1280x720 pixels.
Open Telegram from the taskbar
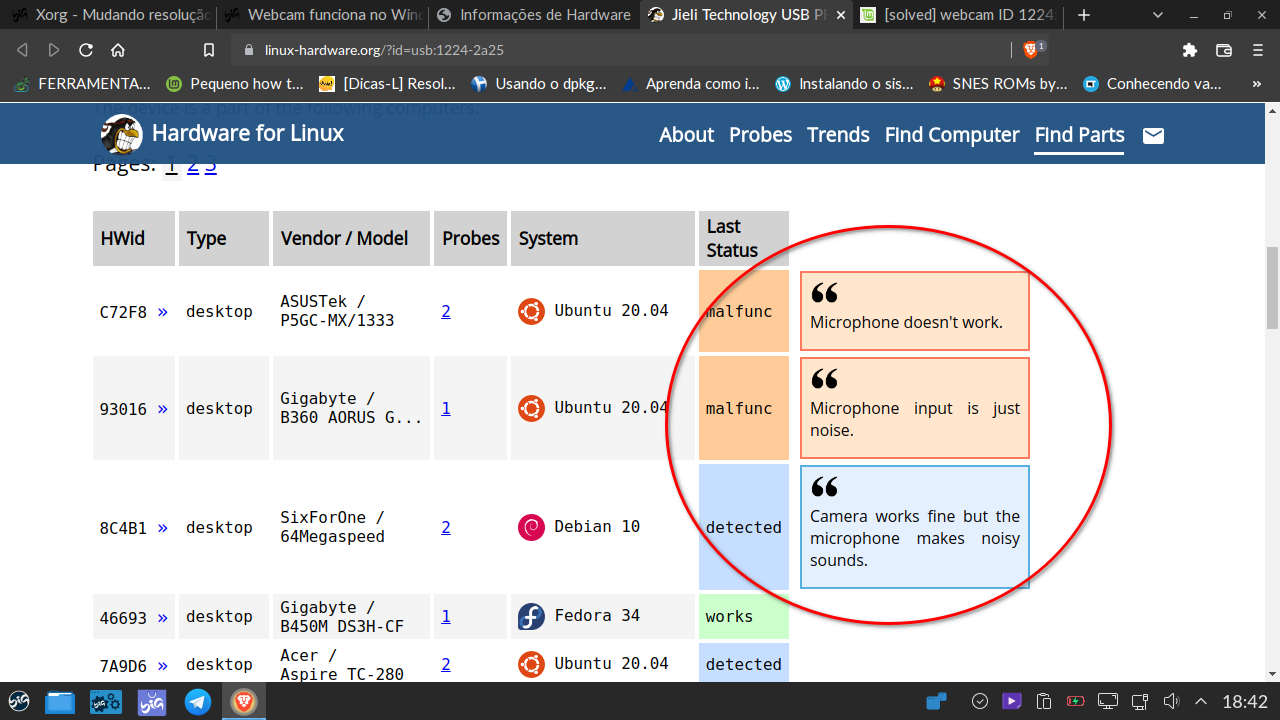tap(198, 702)
